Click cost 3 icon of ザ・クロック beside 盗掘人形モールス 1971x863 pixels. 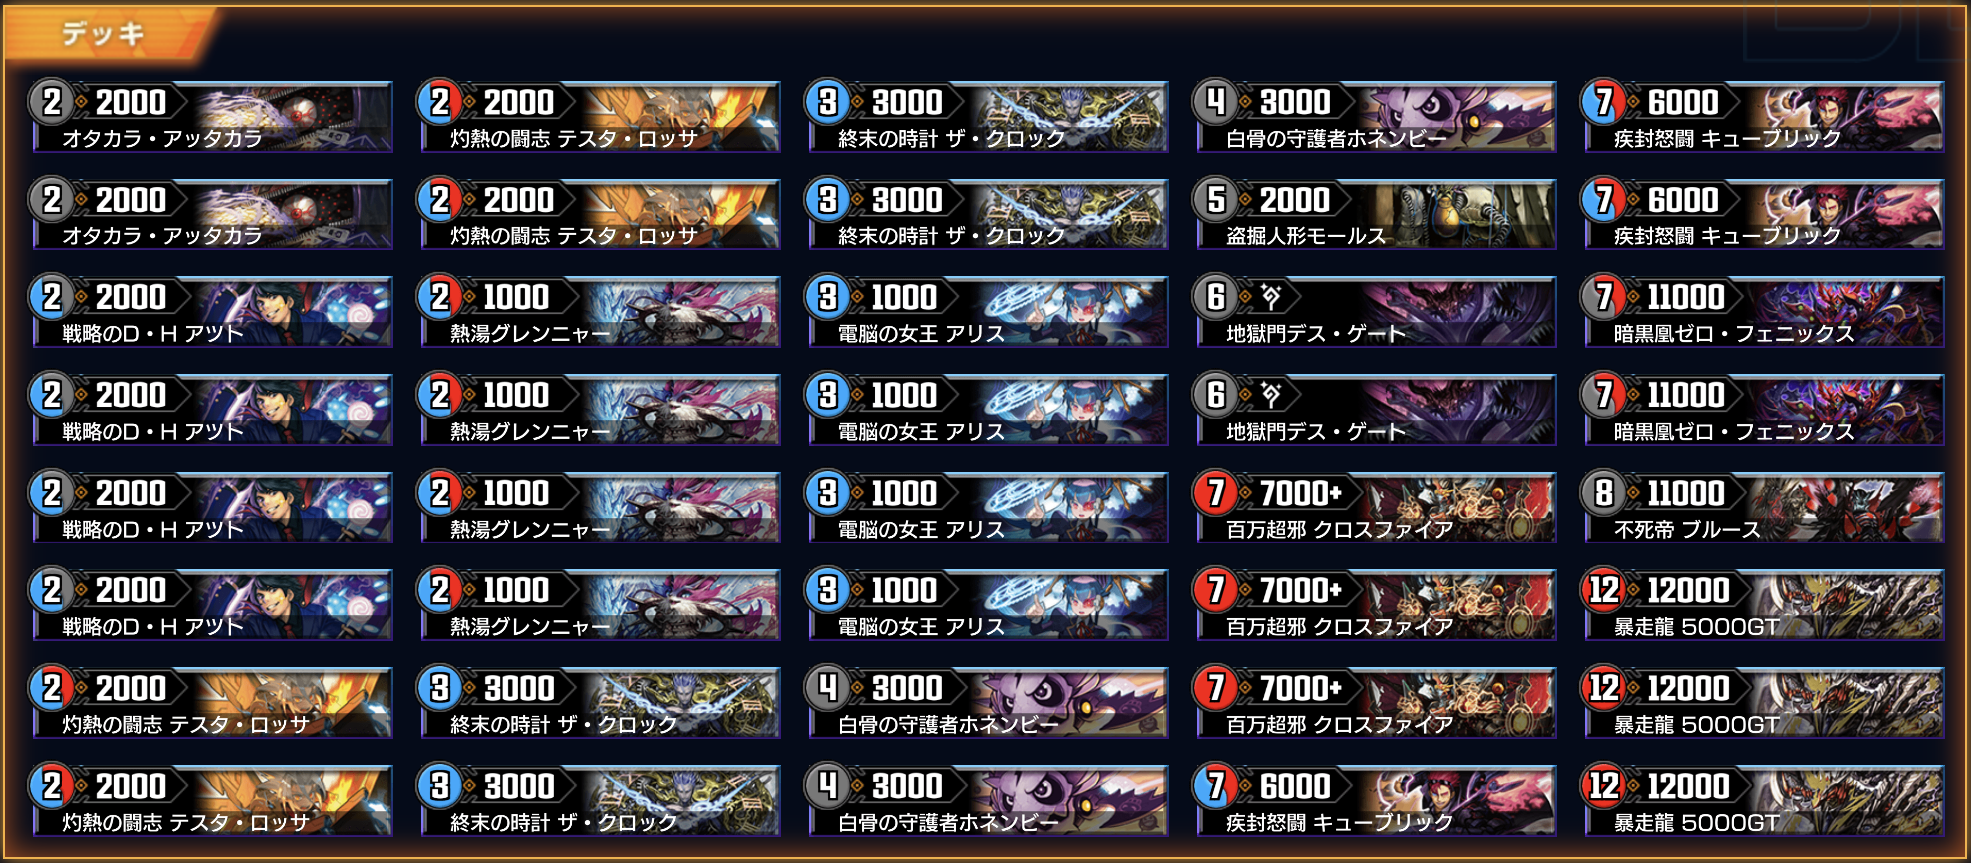(x=827, y=200)
